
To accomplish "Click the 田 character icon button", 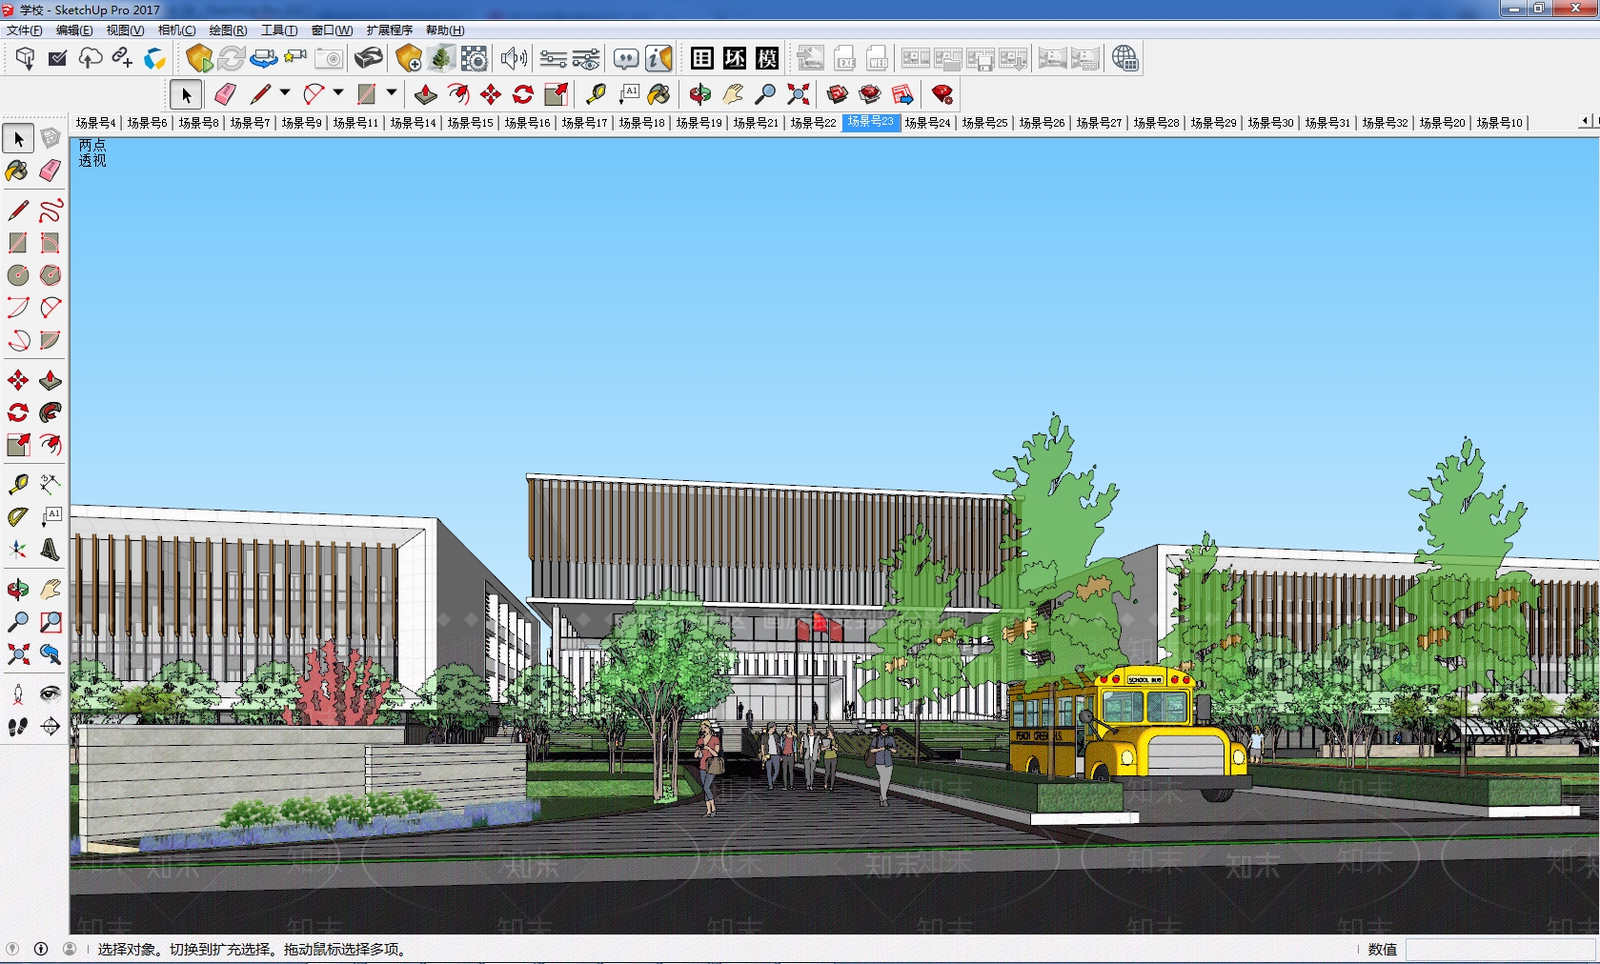I will [x=702, y=59].
